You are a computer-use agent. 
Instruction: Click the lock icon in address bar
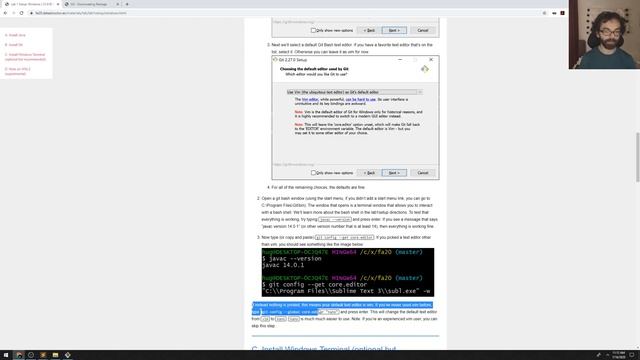pyautogui.click(x=31, y=13)
